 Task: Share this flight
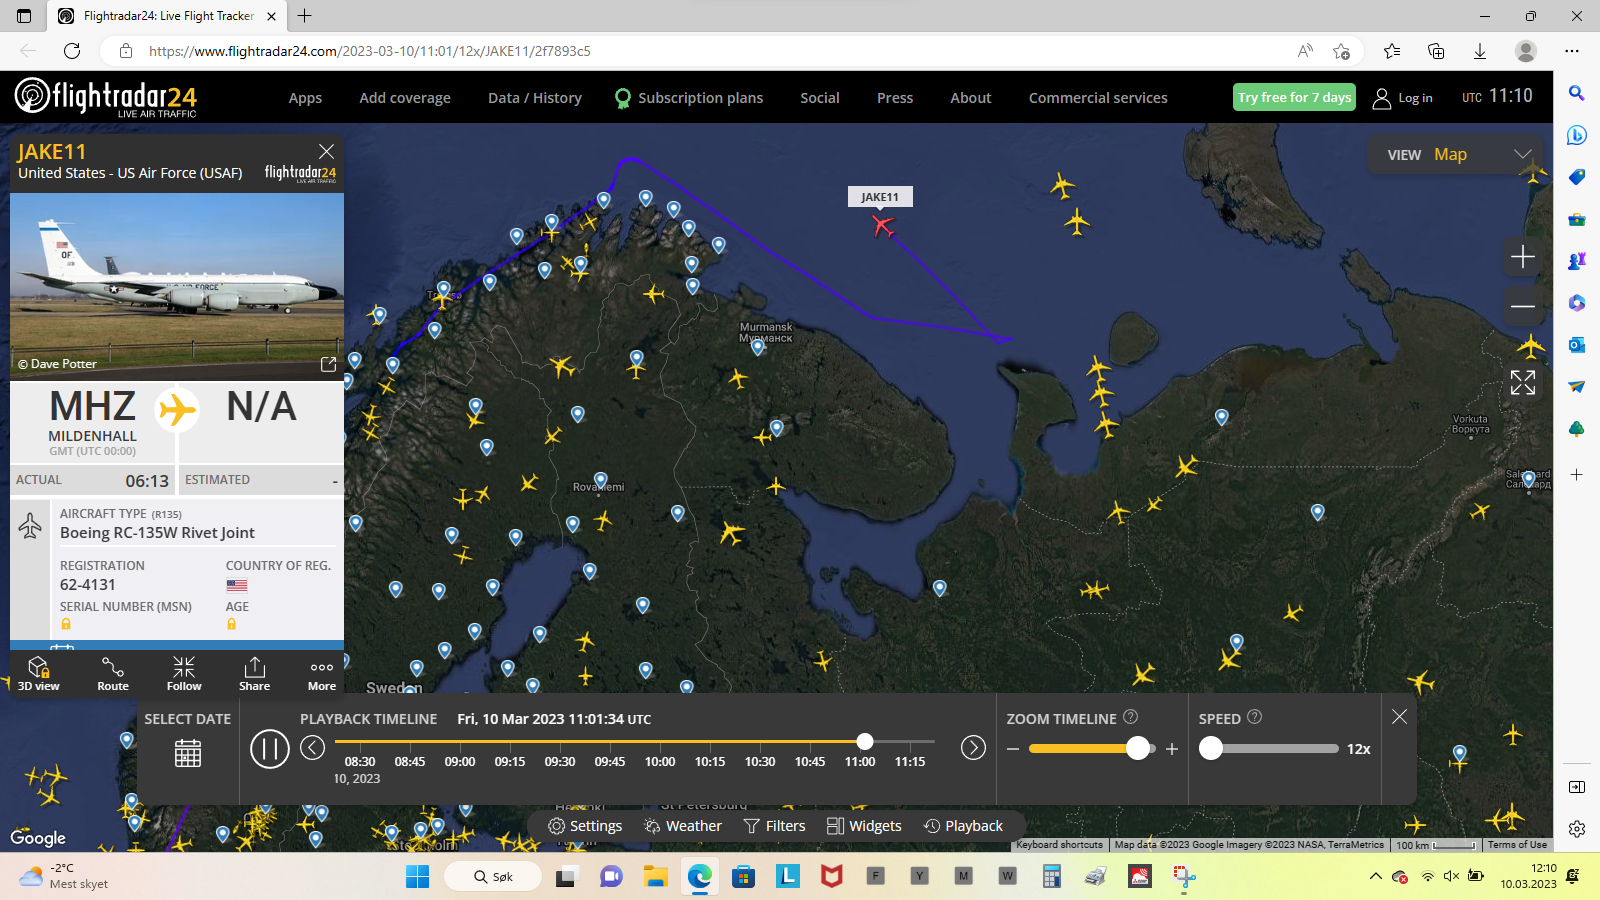[x=254, y=673]
